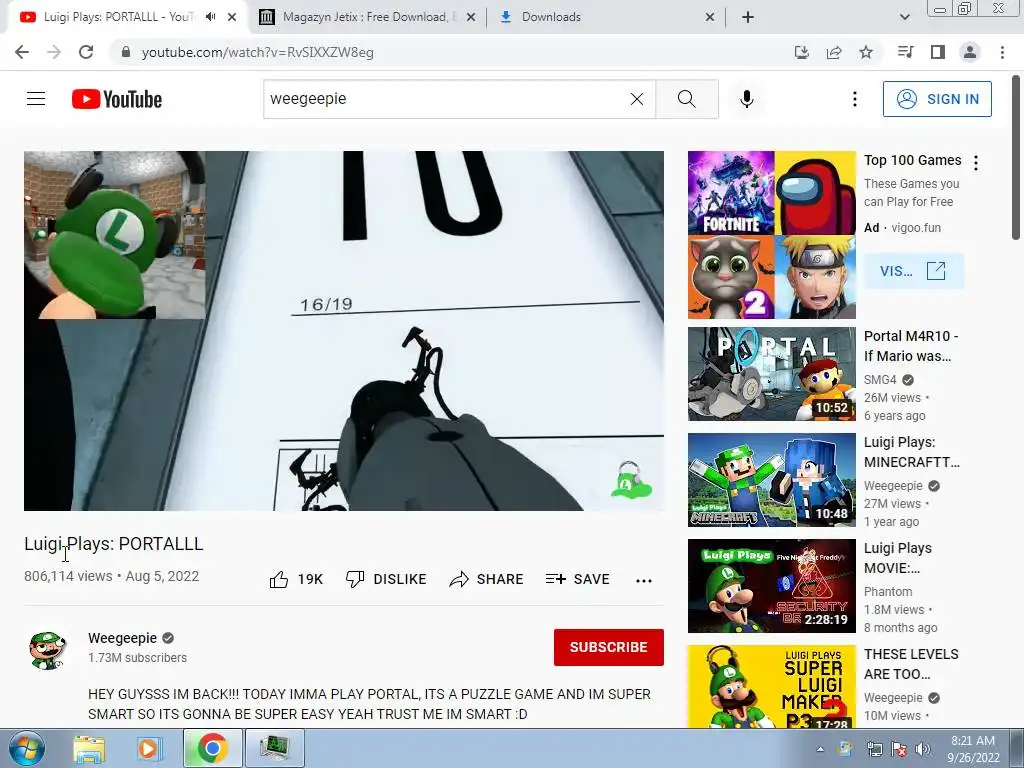Viewport: 1024px width, 768px height.
Task: Go forward in browser history
Action: [54, 52]
